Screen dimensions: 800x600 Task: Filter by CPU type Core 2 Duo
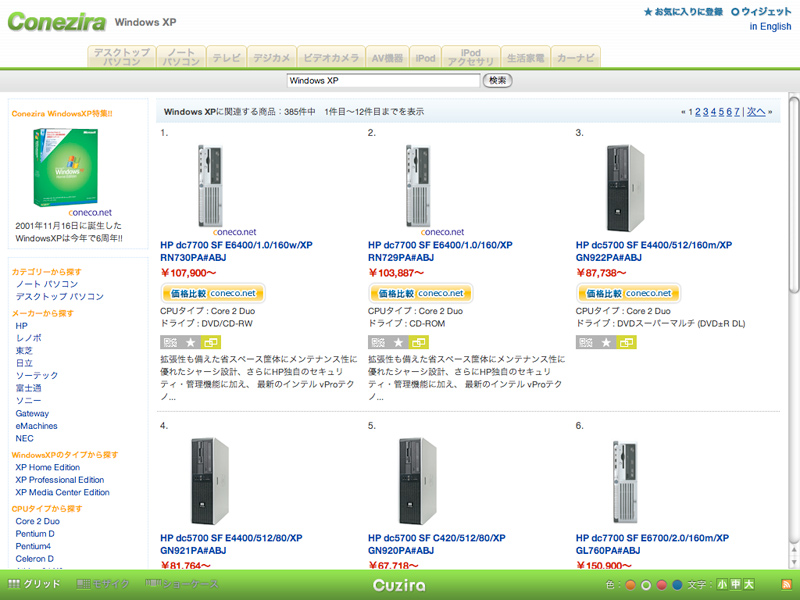[x=38, y=521]
